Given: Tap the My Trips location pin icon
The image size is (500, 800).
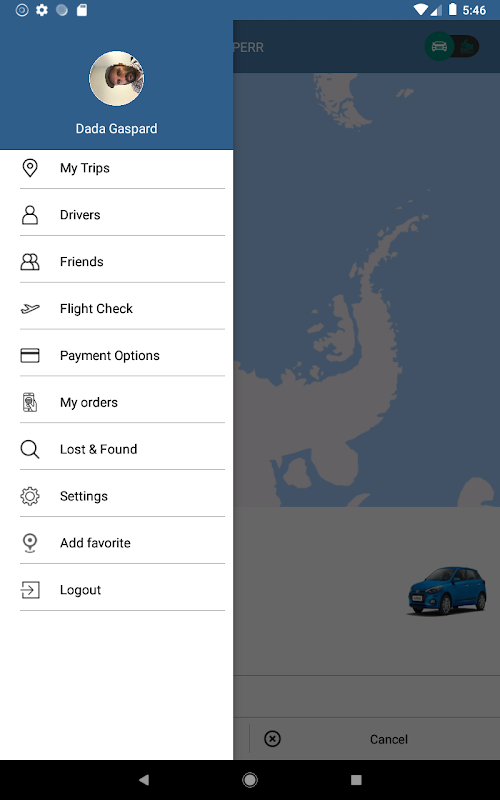Looking at the screenshot, I should [x=30, y=168].
